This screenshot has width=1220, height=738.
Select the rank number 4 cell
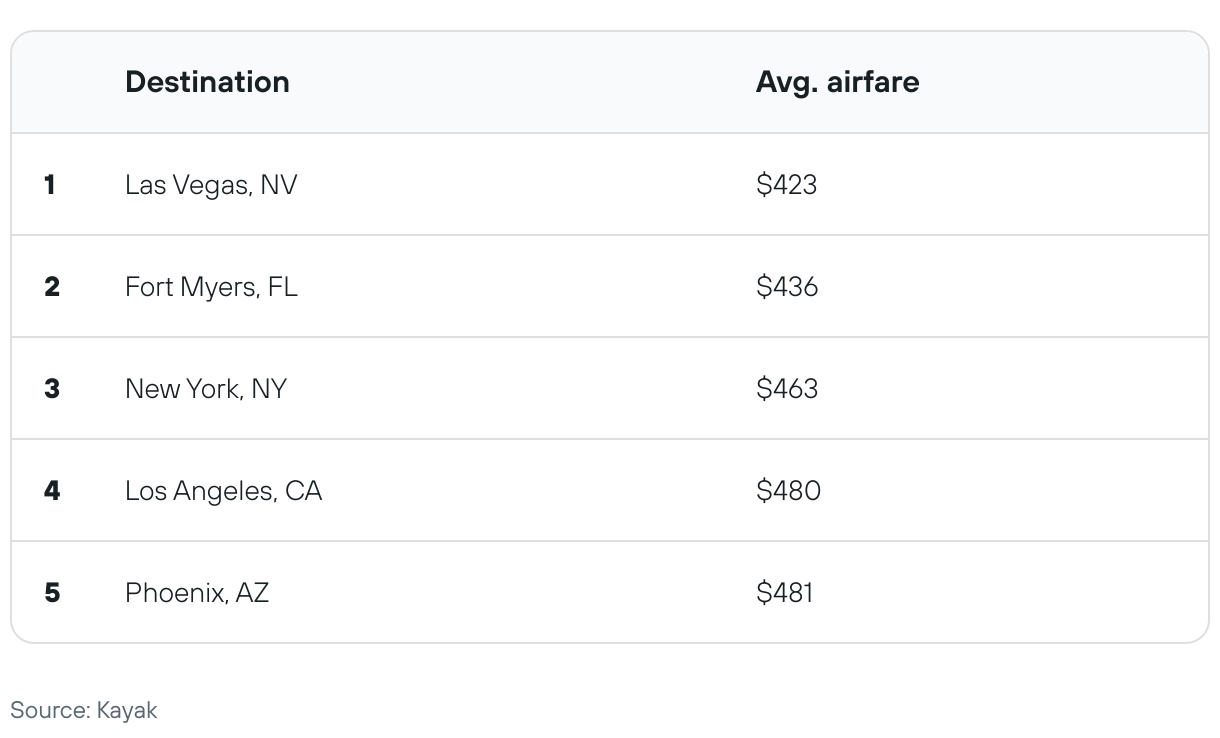(52, 491)
